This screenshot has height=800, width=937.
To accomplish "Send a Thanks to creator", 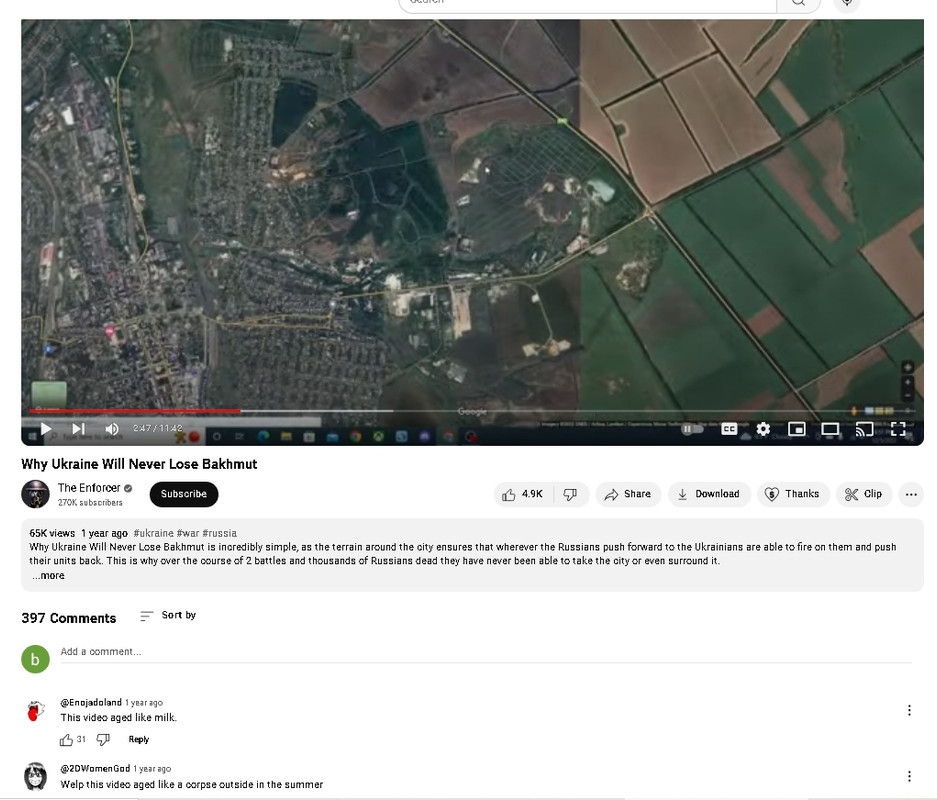I will (x=793, y=494).
